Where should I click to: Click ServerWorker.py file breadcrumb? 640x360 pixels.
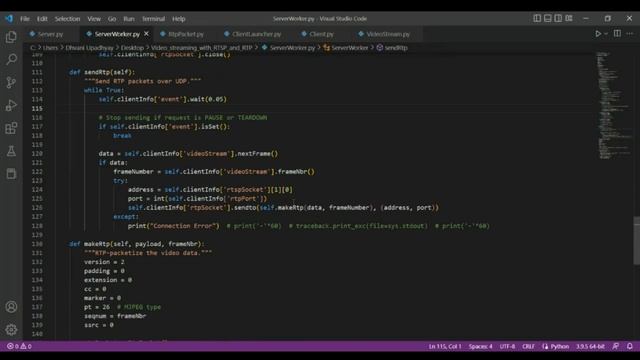tap(292, 48)
